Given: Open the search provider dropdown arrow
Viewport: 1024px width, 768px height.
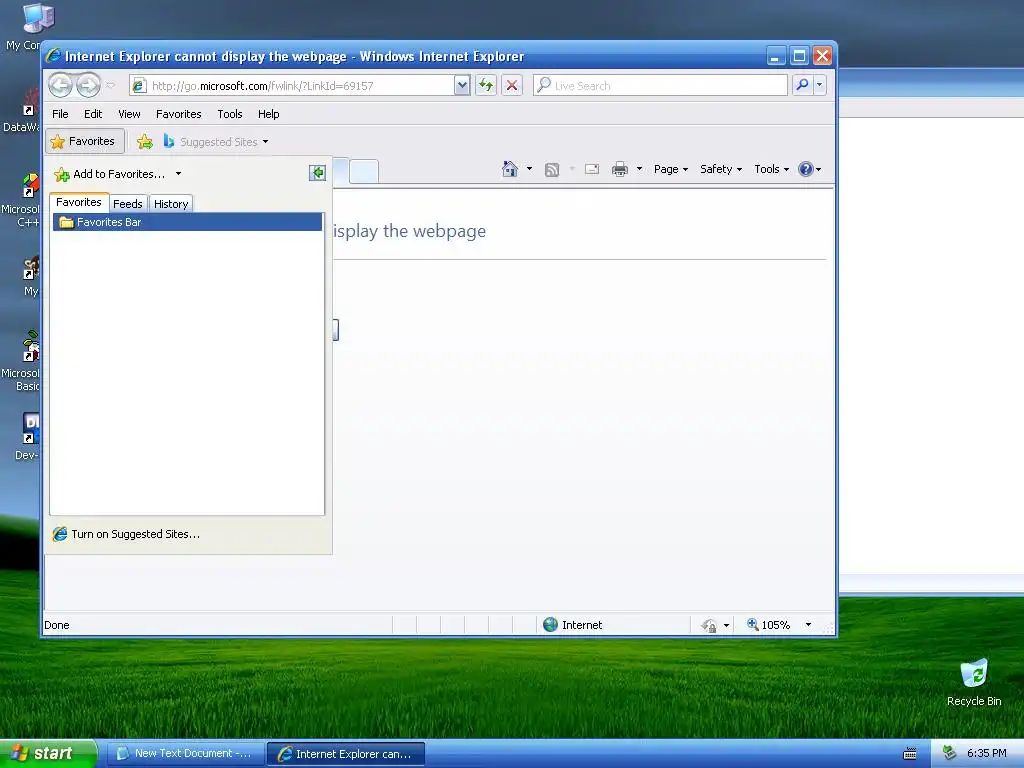Looking at the screenshot, I should tap(820, 86).
